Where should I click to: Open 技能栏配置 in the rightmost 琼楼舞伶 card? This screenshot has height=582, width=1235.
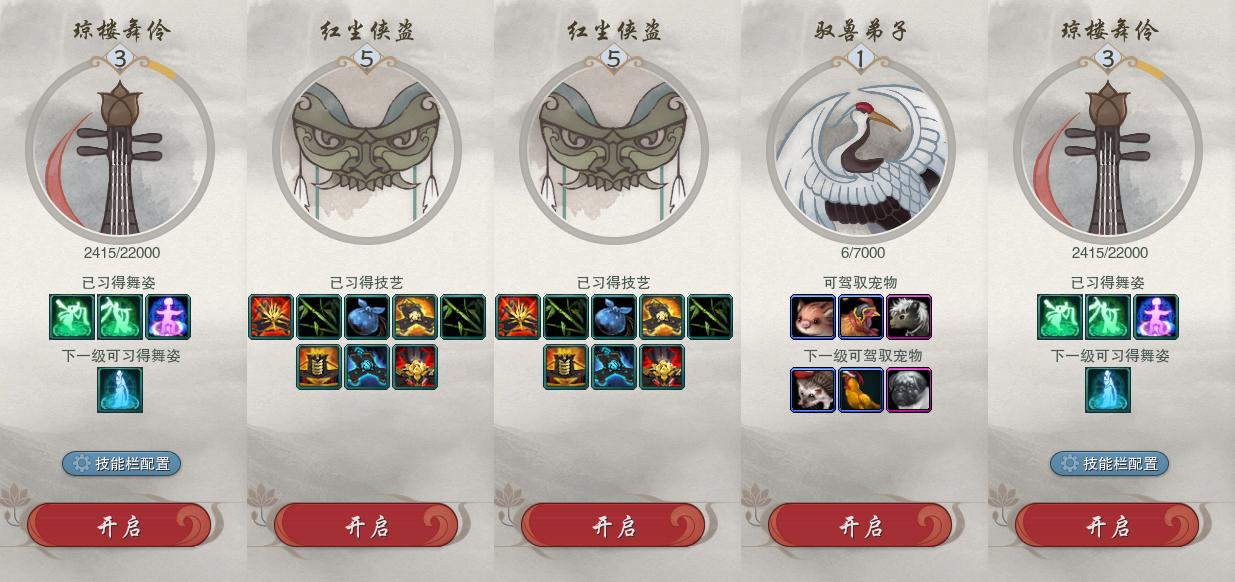point(1110,463)
